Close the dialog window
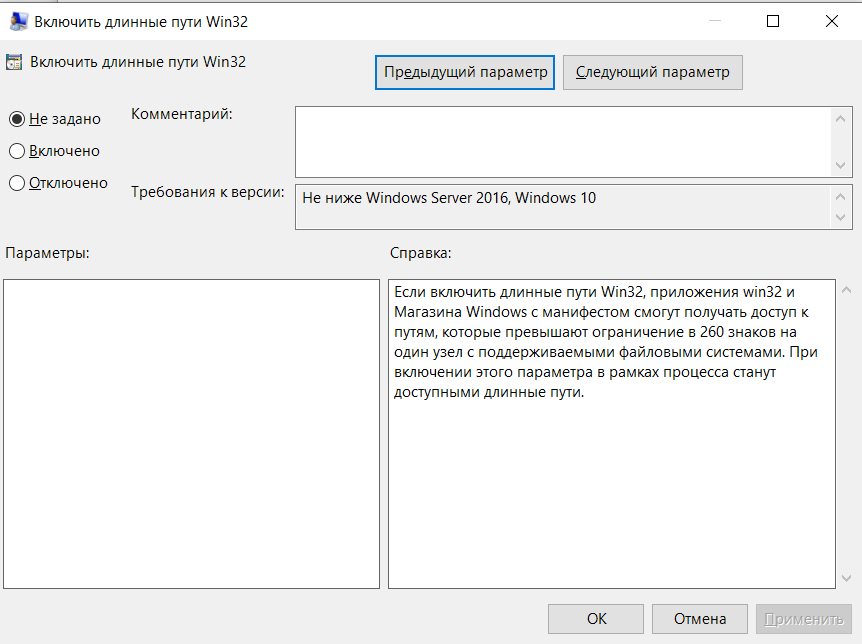This screenshot has height=644, width=862. click(832, 21)
